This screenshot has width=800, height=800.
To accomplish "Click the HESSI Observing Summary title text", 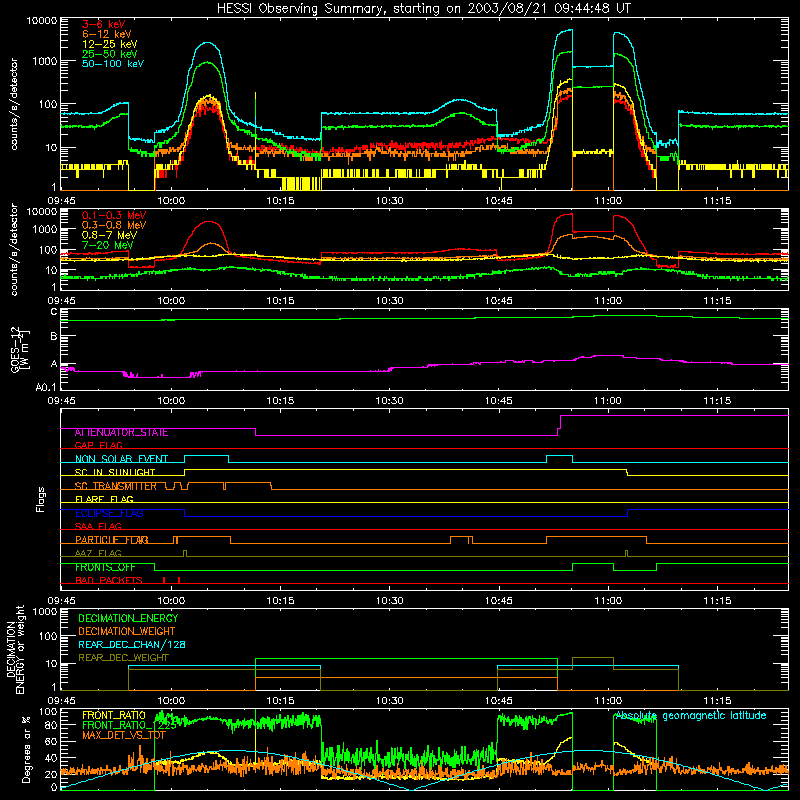I will (x=423, y=9).
